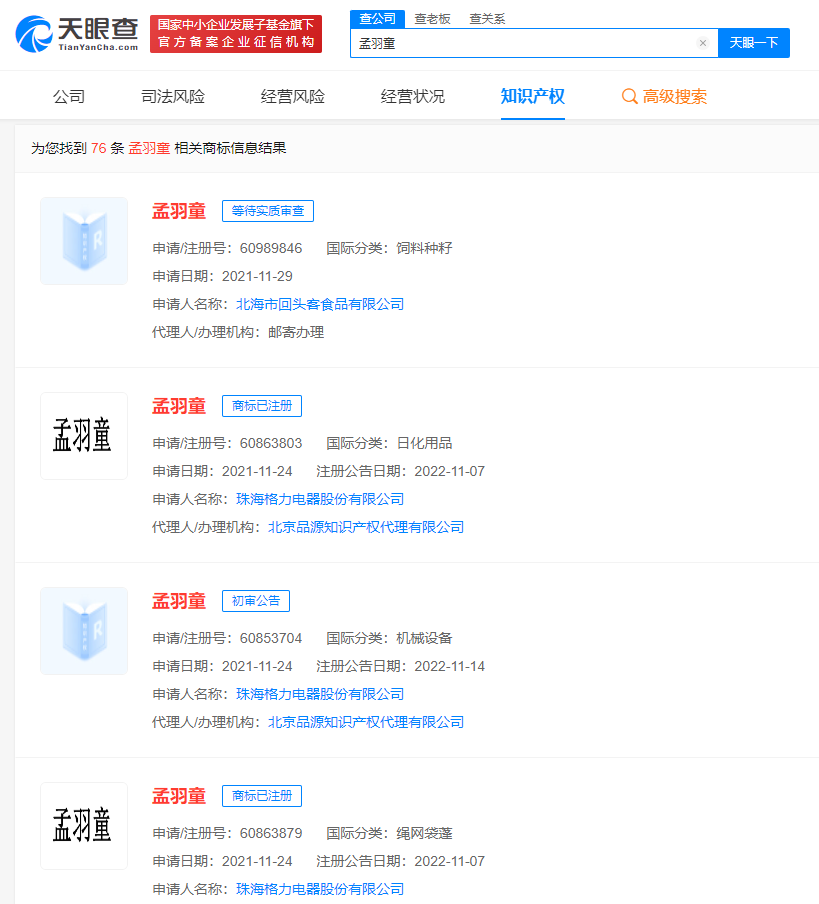819x904 pixels.
Task: Open applicant 珠海格力电器股份有限公司 for 60863803
Action: pyautogui.click(x=320, y=499)
